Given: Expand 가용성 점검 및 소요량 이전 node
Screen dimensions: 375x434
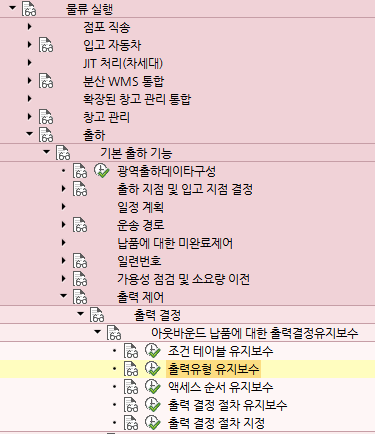Looking at the screenshot, I should point(64,278).
